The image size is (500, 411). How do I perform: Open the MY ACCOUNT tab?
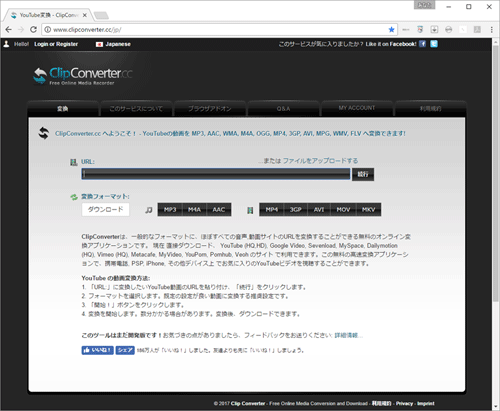(x=357, y=108)
